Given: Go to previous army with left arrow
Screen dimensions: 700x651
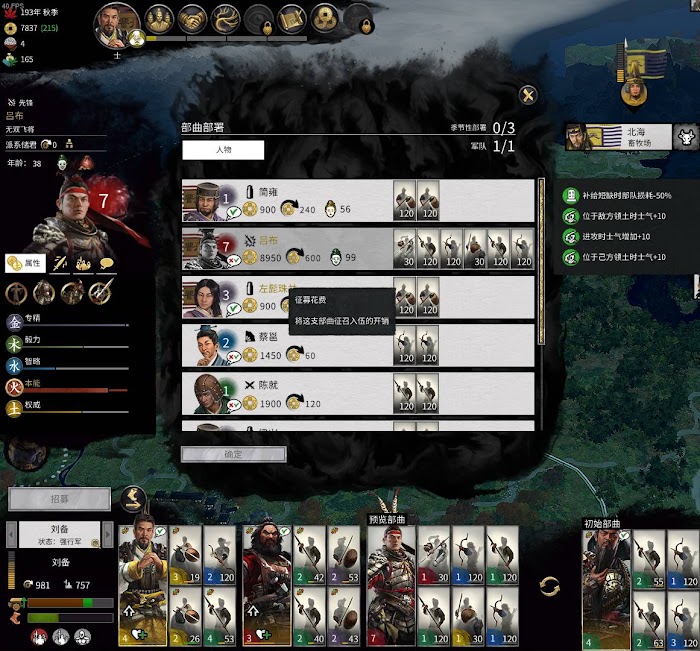Looking at the screenshot, I should [x=12, y=534].
